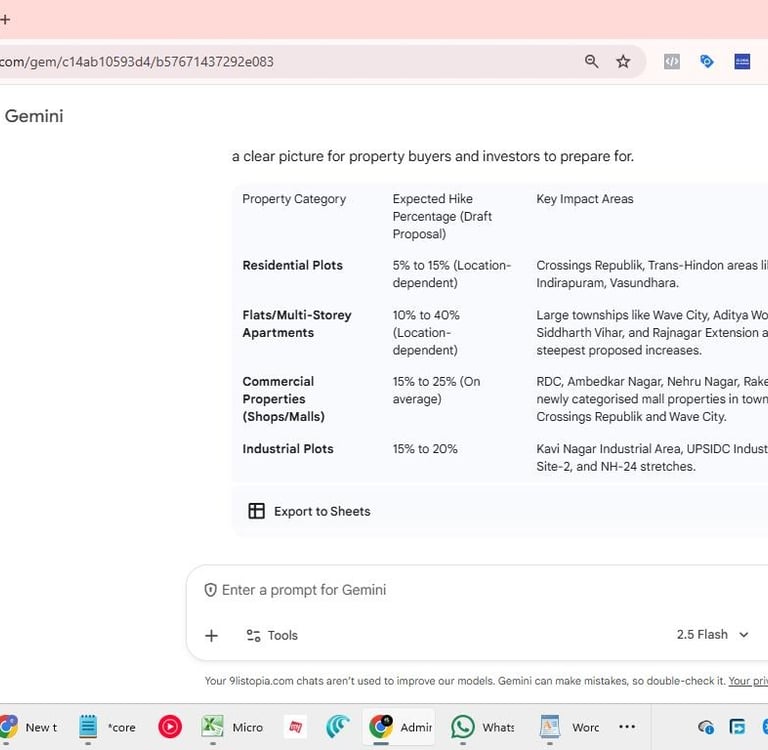
Task: Click the Property Category column header
Action: point(294,199)
